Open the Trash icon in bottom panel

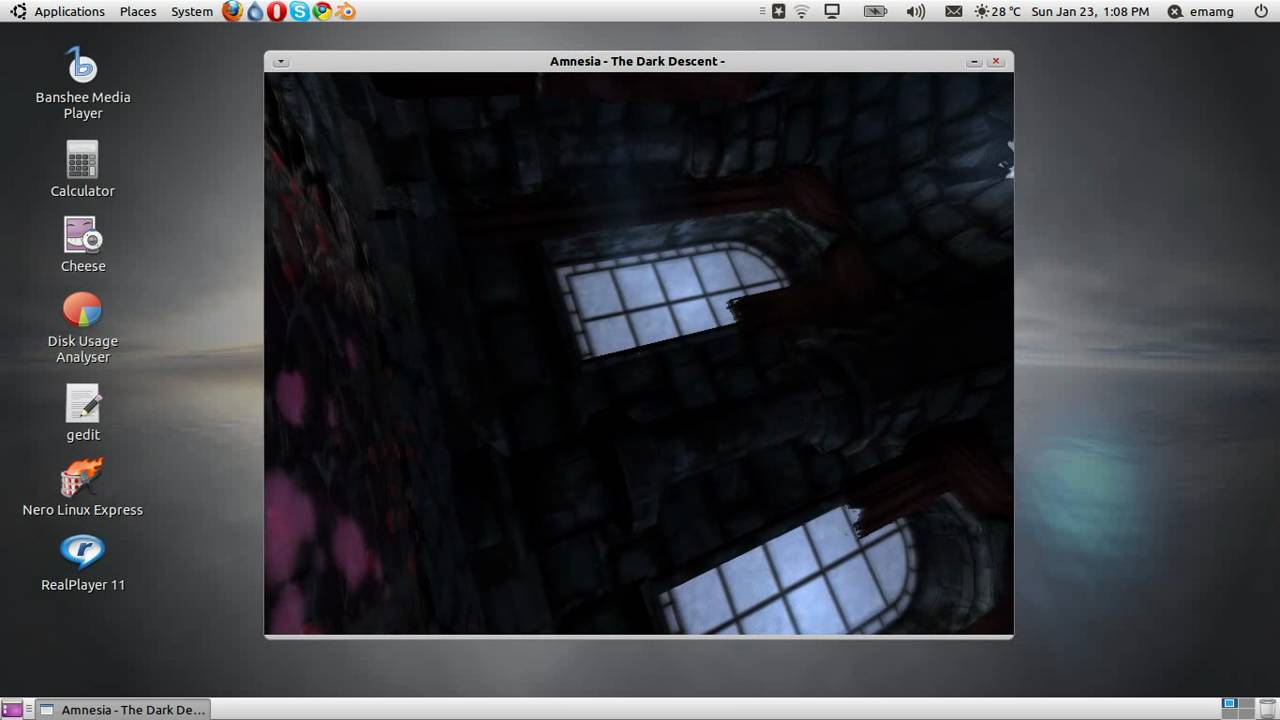click(1270, 709)
